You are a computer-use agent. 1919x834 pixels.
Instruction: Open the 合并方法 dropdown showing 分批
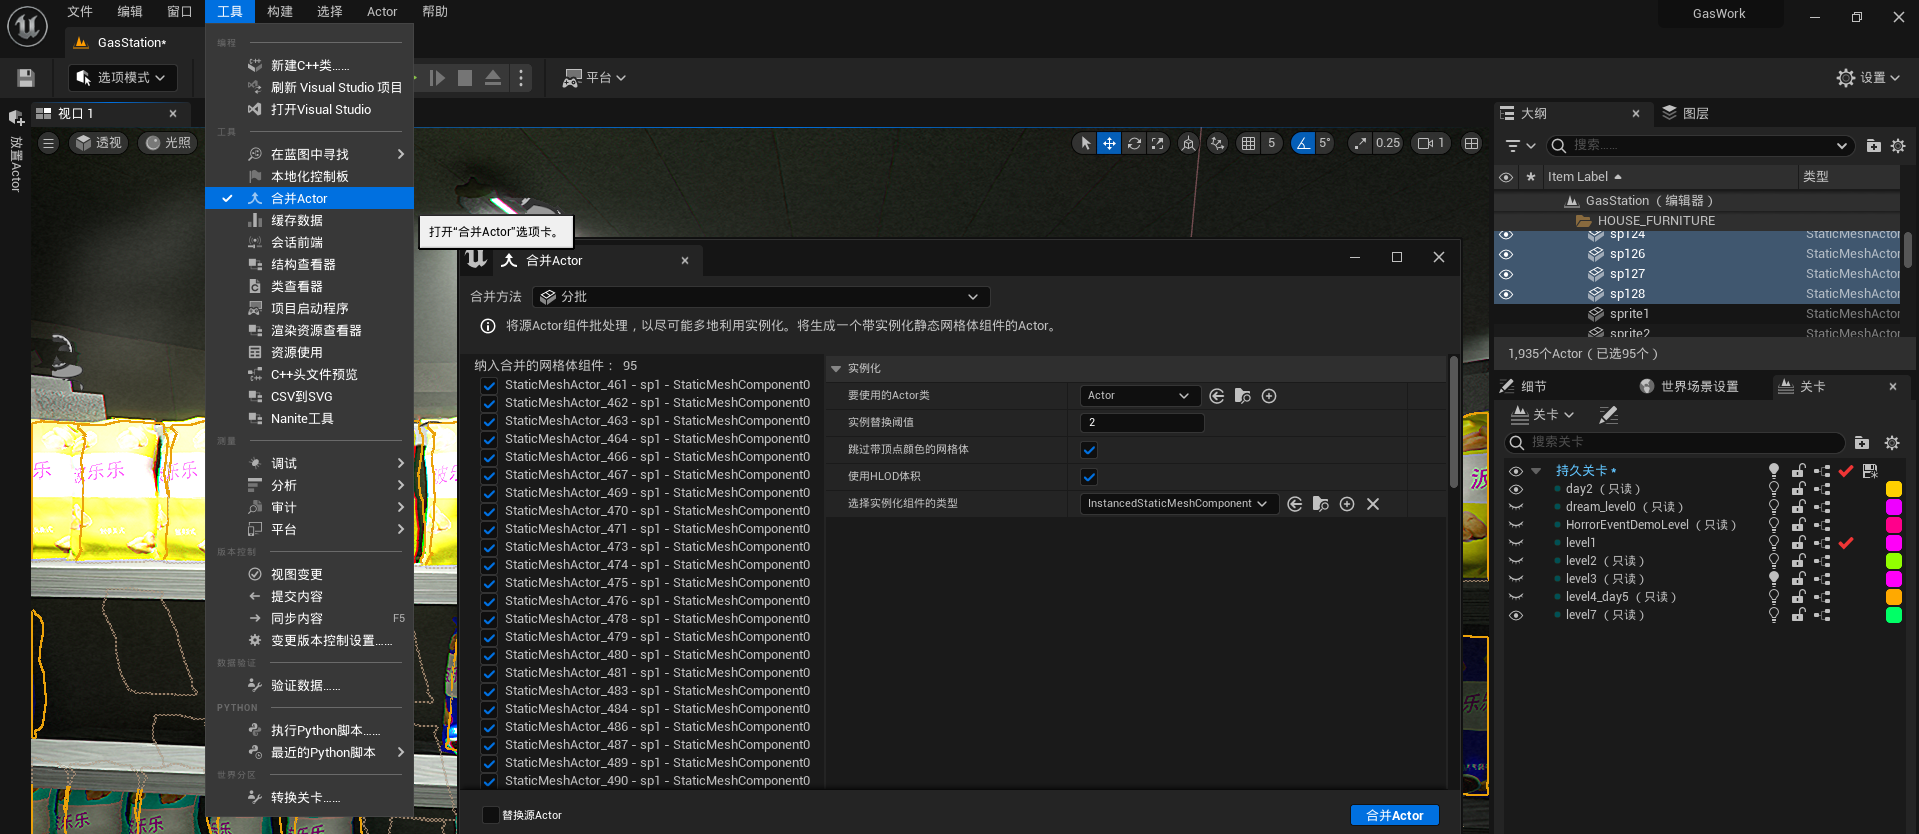(x=761, y=297)
